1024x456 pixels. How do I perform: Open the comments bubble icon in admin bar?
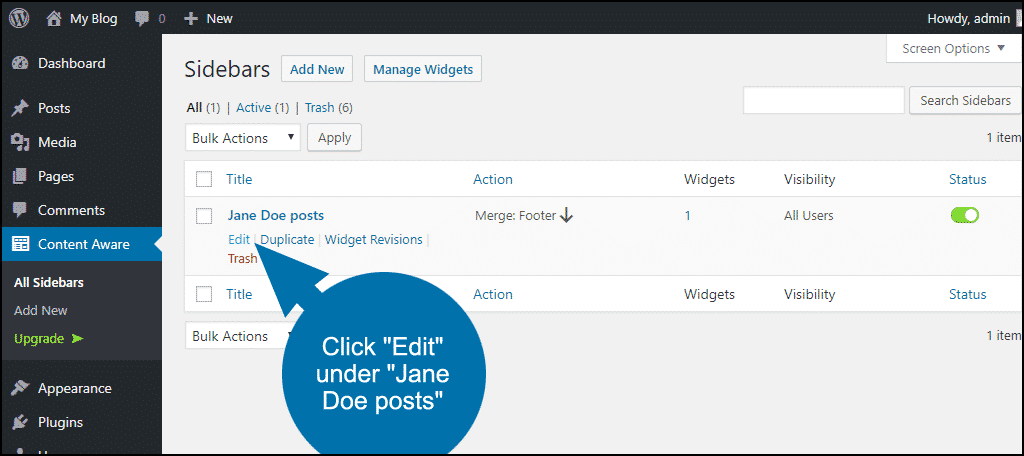tap(142, 19)
